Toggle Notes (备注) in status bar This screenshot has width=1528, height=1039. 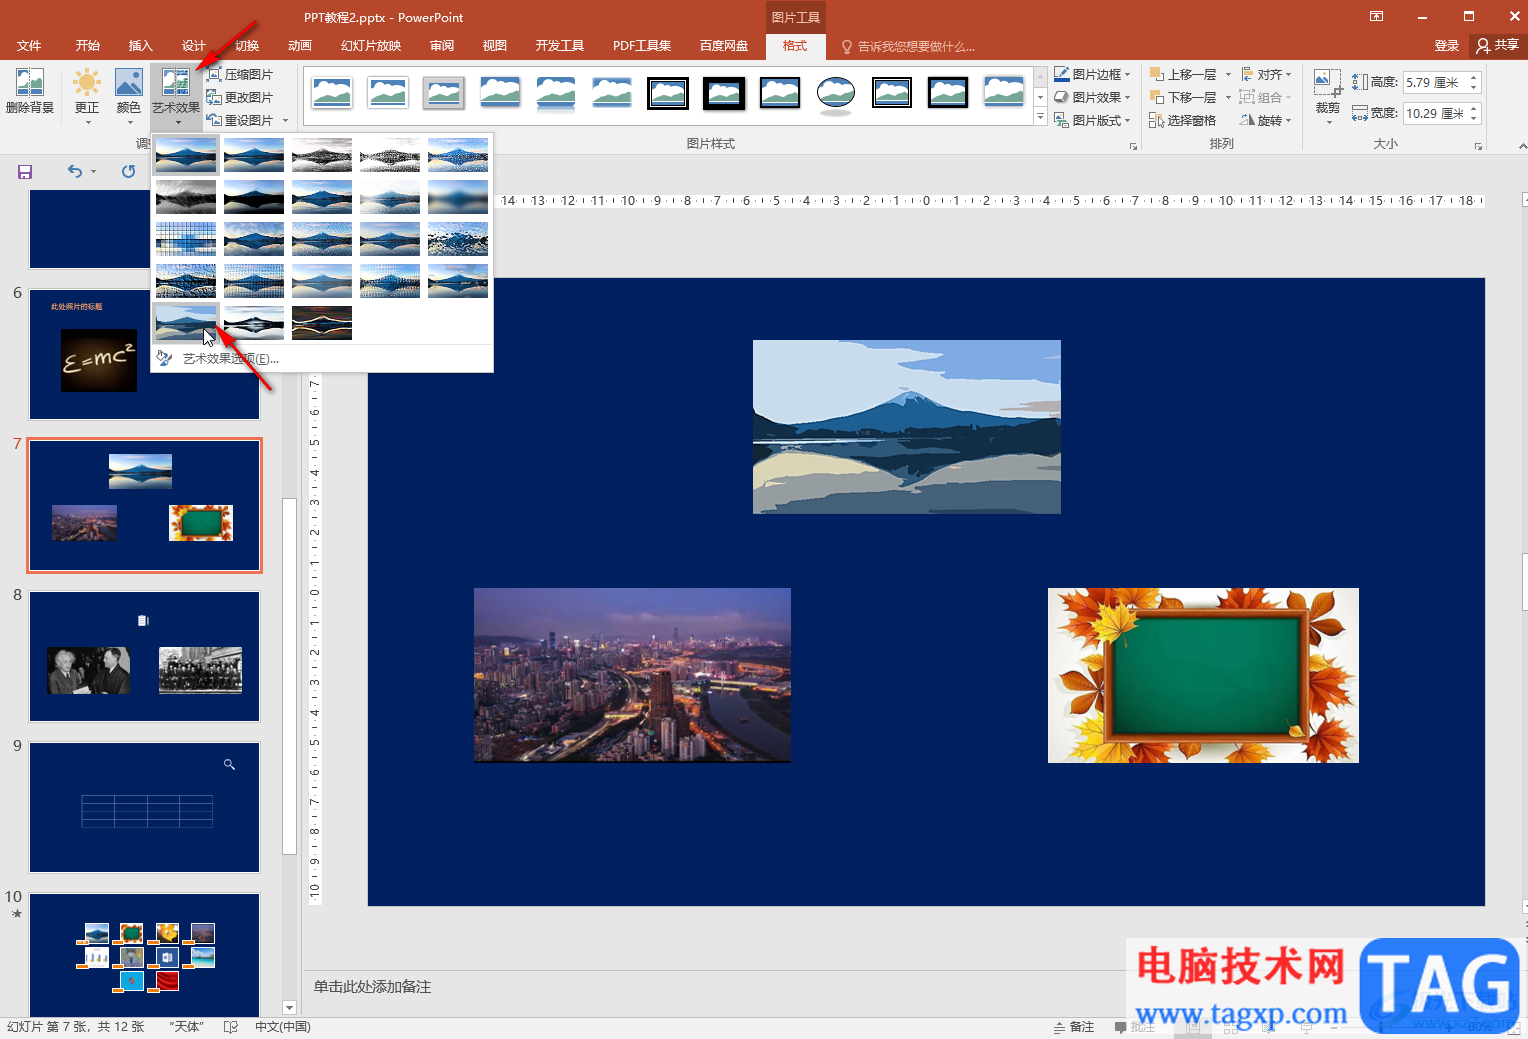coord(1074,1027)
